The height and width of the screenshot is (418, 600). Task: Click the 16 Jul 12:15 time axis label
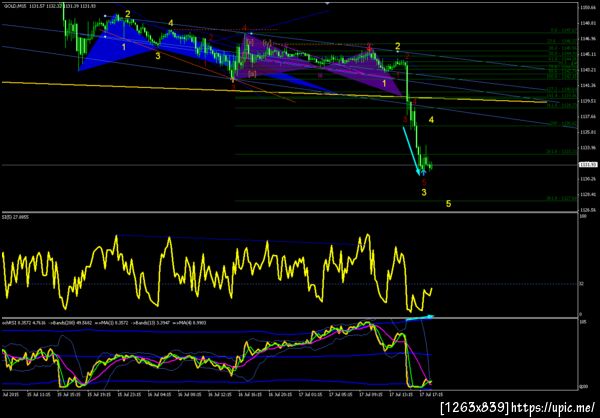218,394
